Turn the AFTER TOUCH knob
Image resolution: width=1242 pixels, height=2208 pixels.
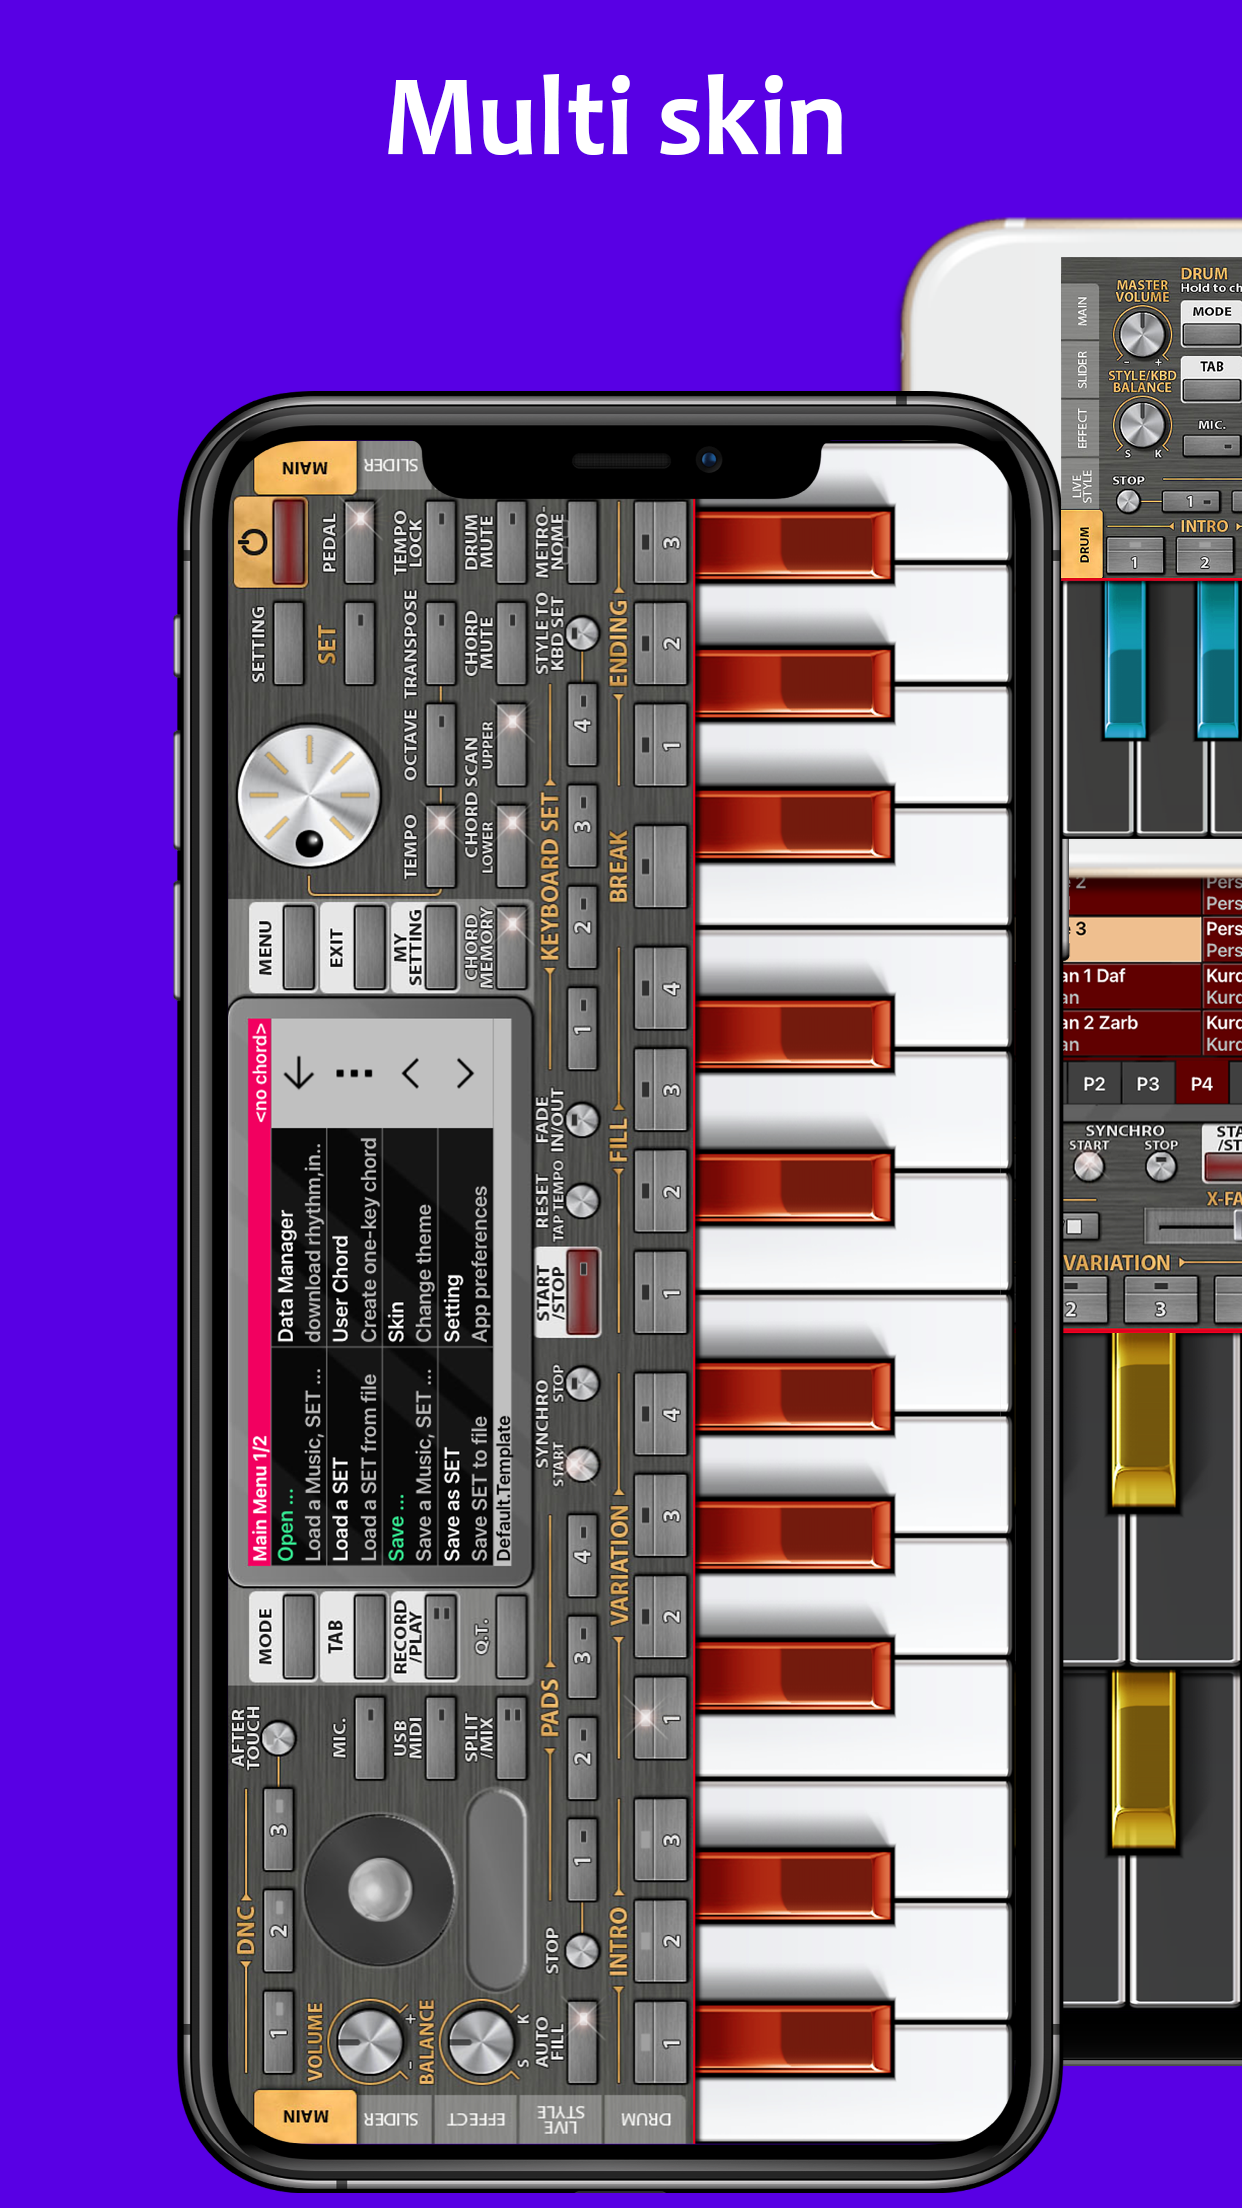click(277, 1738)
